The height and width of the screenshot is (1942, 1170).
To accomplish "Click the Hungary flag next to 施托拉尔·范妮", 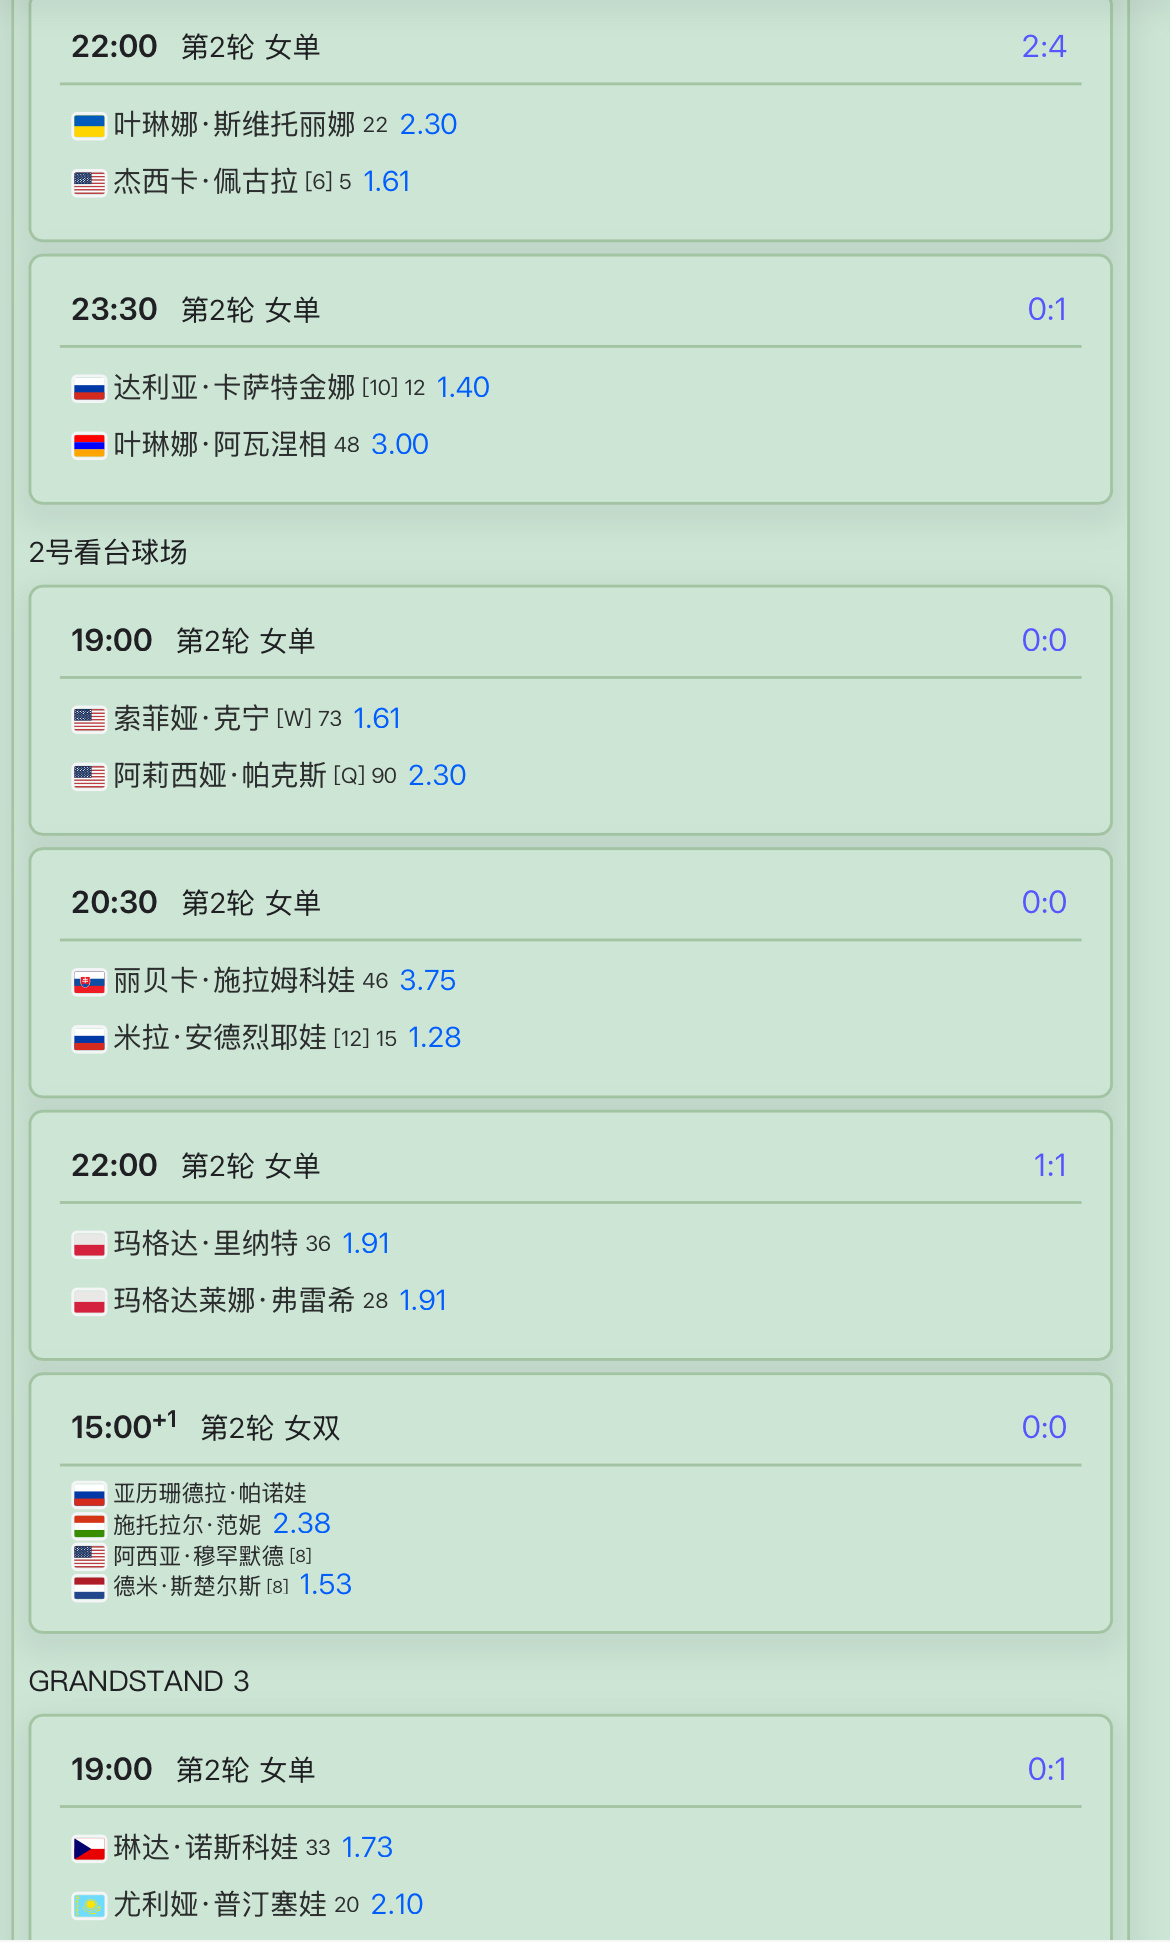I will coord(89,1526).
